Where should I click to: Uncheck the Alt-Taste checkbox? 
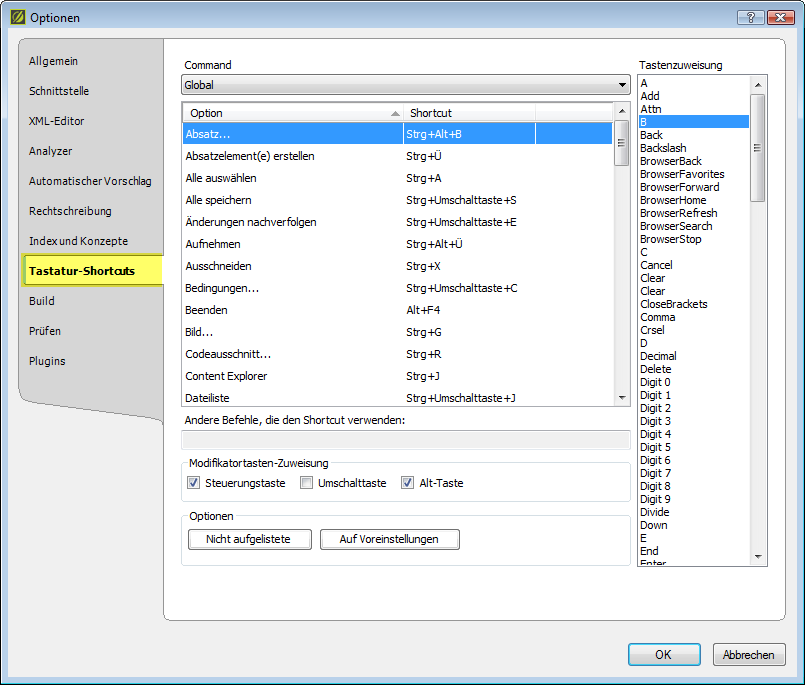pyautogui.click(x=407, y=483)
